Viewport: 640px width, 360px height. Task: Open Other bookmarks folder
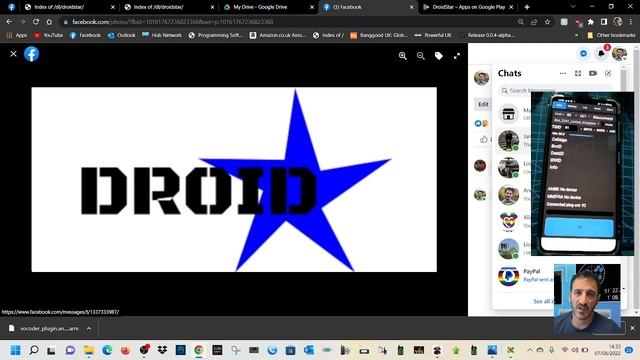[x=611, y=35]
